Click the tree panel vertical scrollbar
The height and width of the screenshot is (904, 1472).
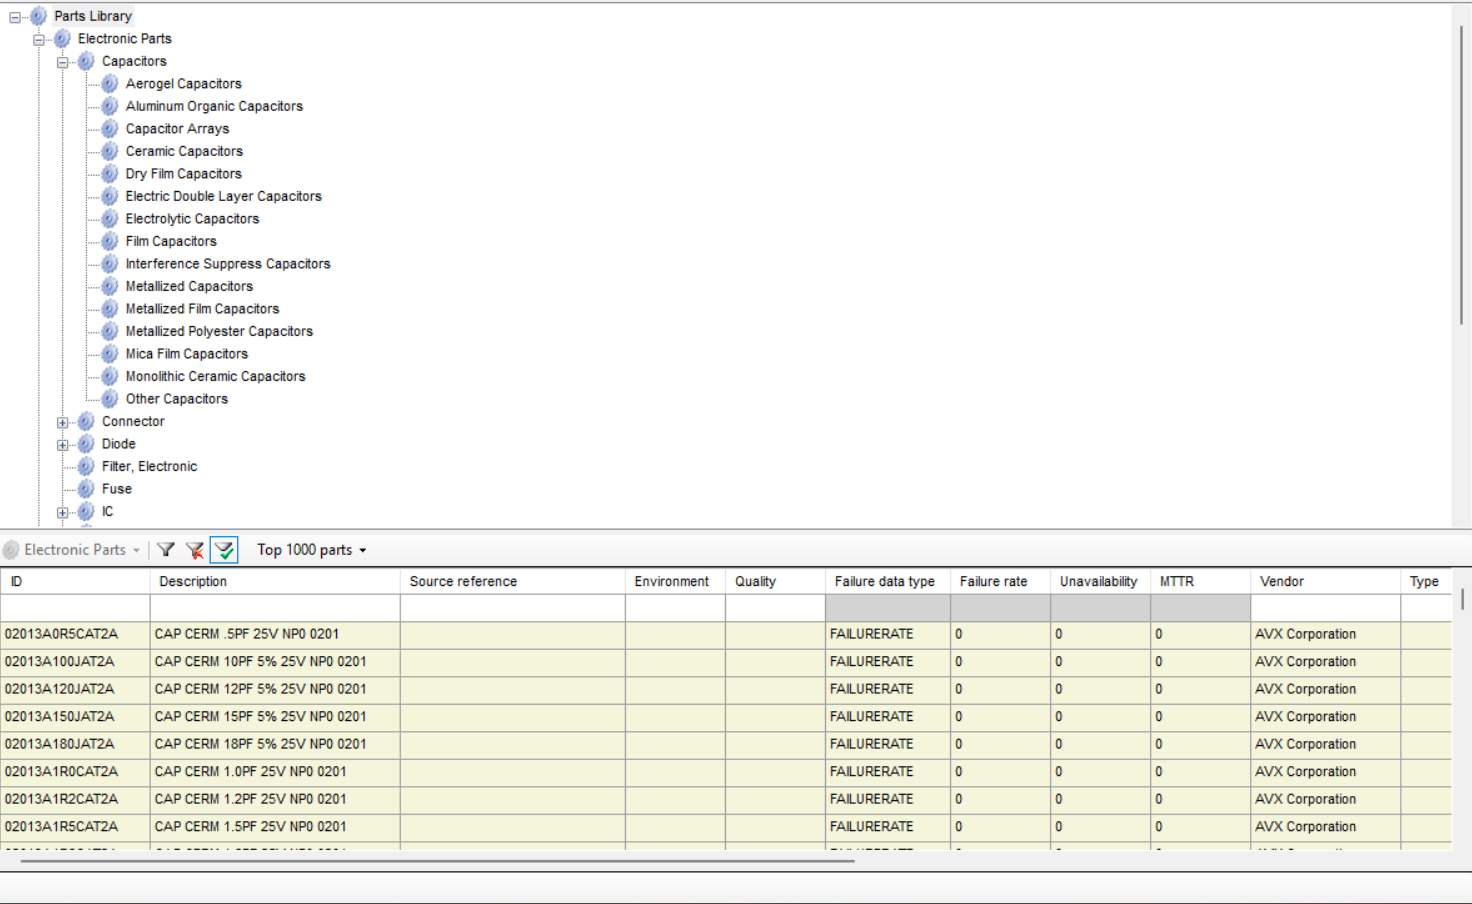pos(1461,175)
